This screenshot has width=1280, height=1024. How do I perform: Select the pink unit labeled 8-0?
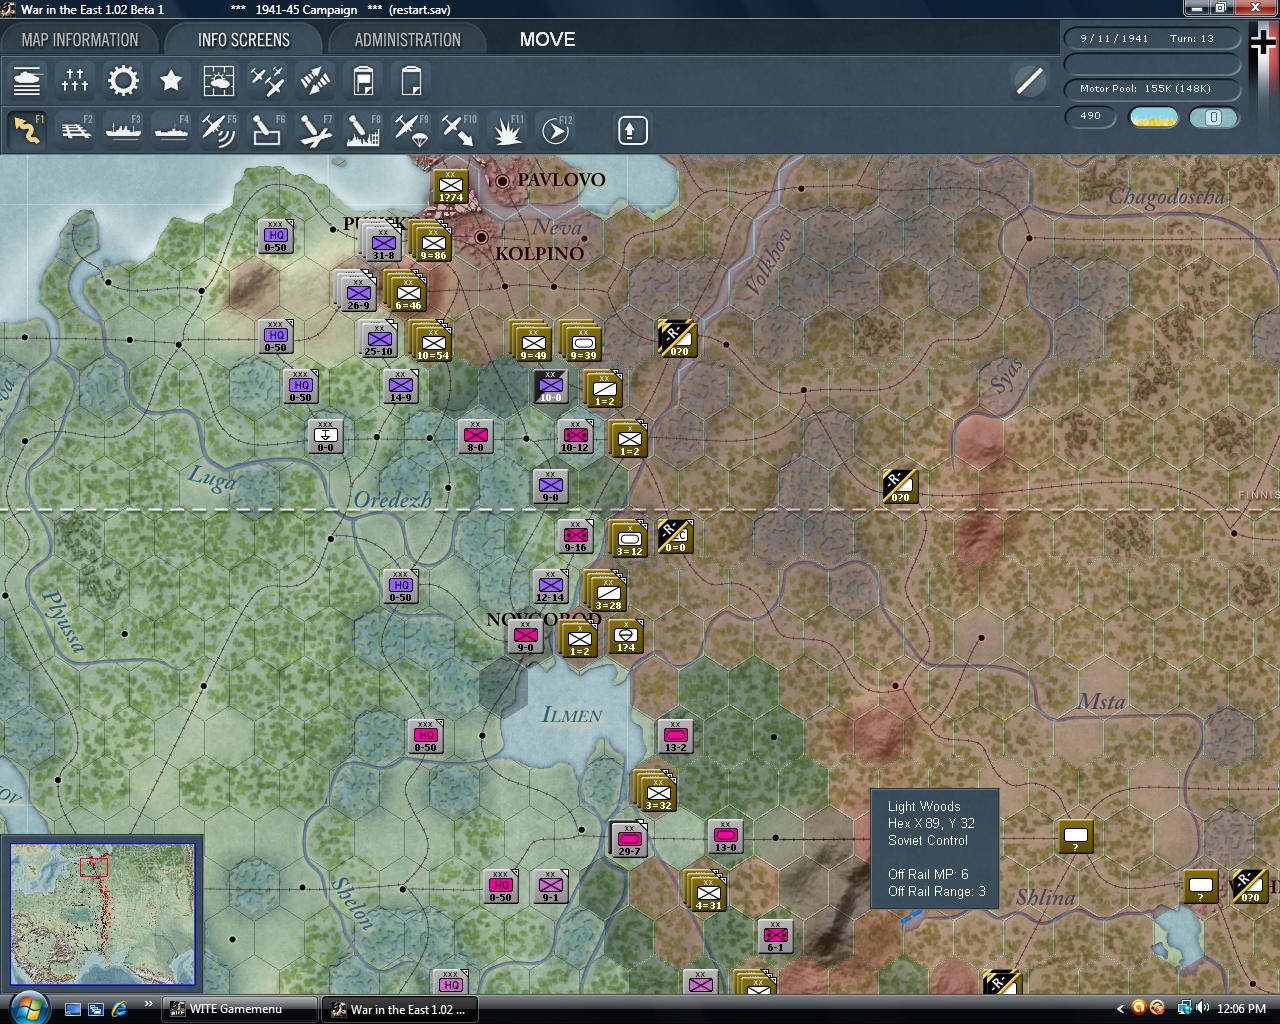[x=475, y=436]
